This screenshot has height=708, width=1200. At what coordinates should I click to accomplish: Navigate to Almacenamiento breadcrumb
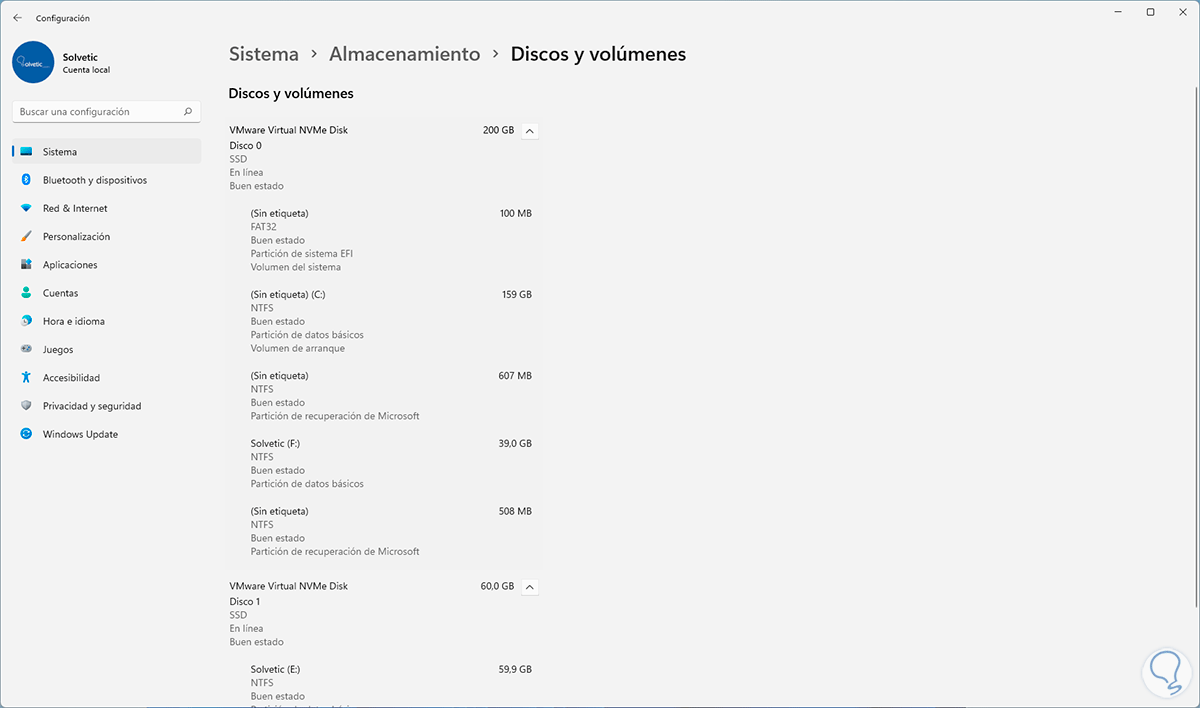point(404,54)
